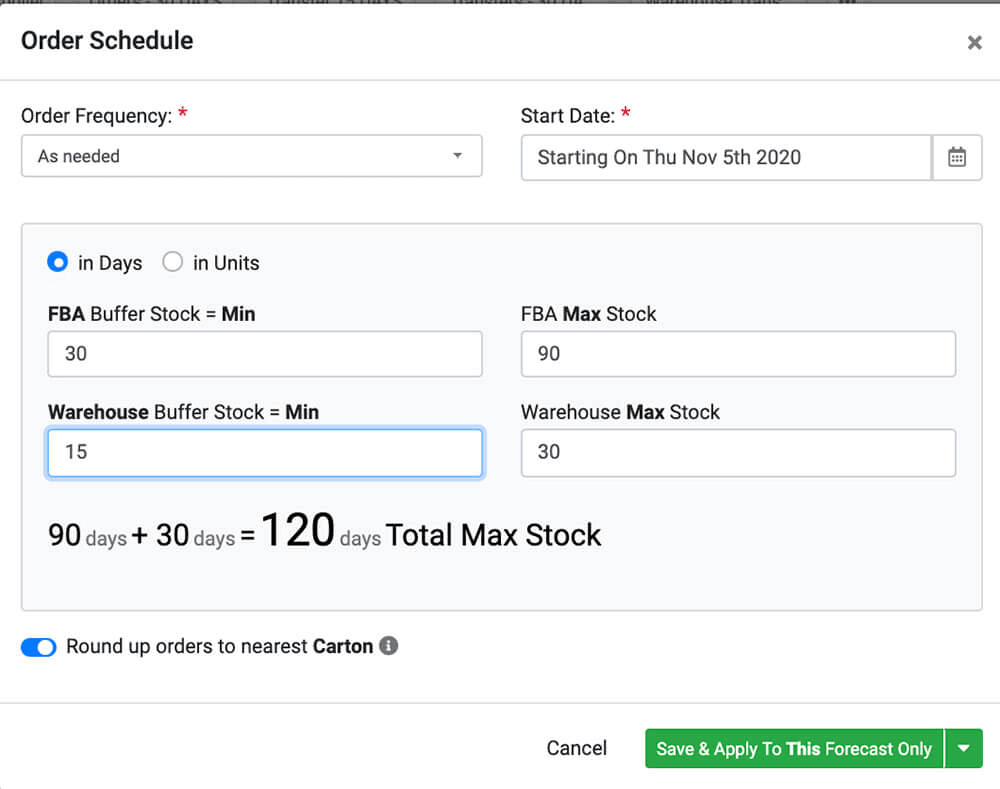Screen dimensions: 1000x789
Task: Select the 'in Days' radio button
Action: coord(57,262)
